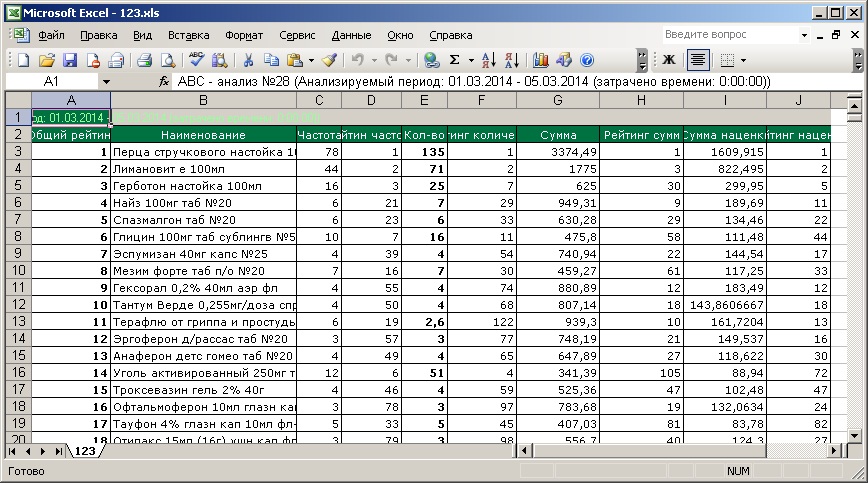Image resolution: width=868 pixels, height=483 pixels.
Task: Open the Данные menu
Action: pyautogui.click(x=351, y=35)
